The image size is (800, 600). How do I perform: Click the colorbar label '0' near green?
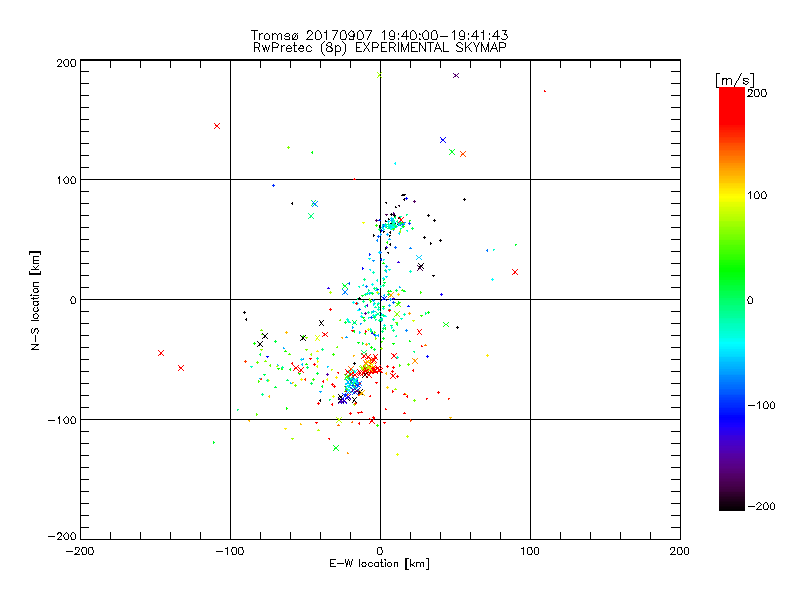point(750,301)
